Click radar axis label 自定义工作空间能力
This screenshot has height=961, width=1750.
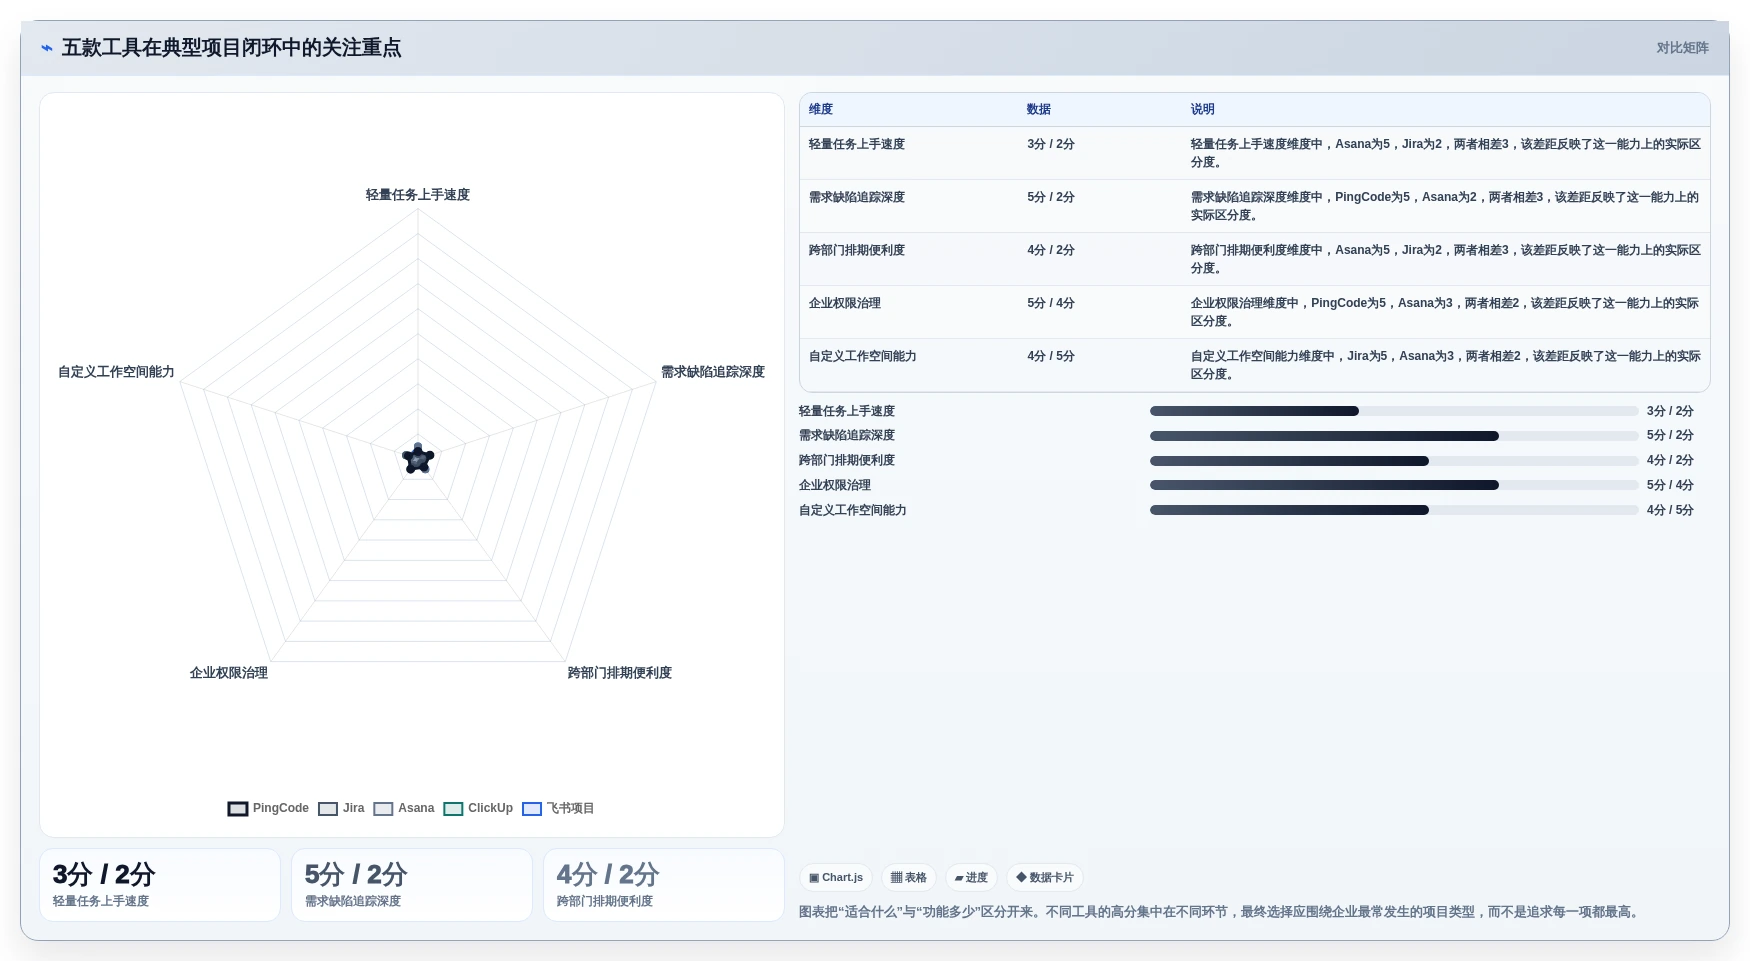click(116, 372)
